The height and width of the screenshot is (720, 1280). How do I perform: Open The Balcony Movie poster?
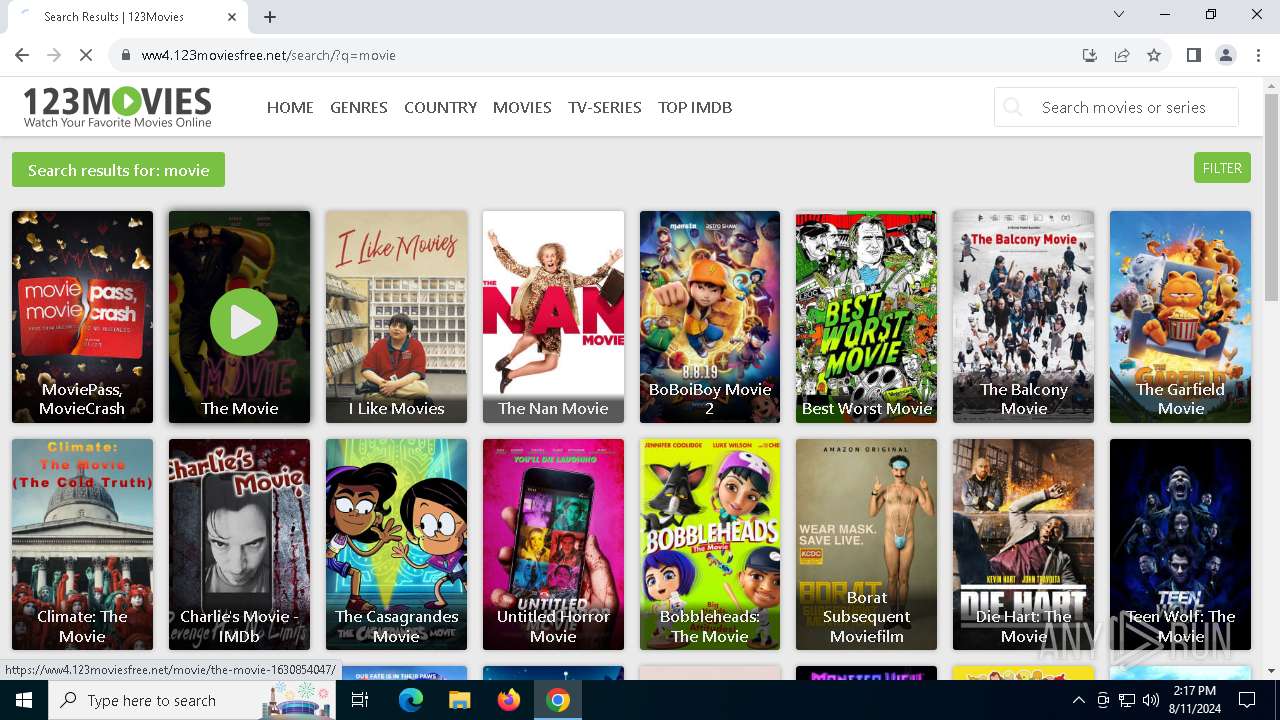pos(1023,317)
